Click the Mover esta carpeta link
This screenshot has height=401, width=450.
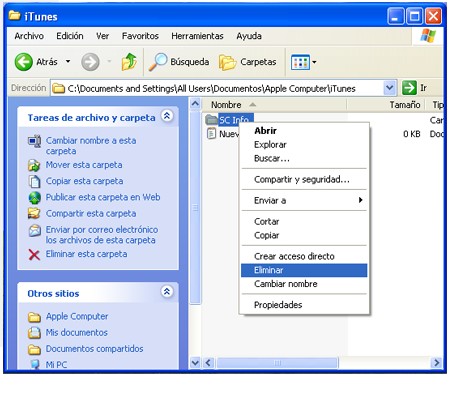pyautogui.click(x=84, y=165)
